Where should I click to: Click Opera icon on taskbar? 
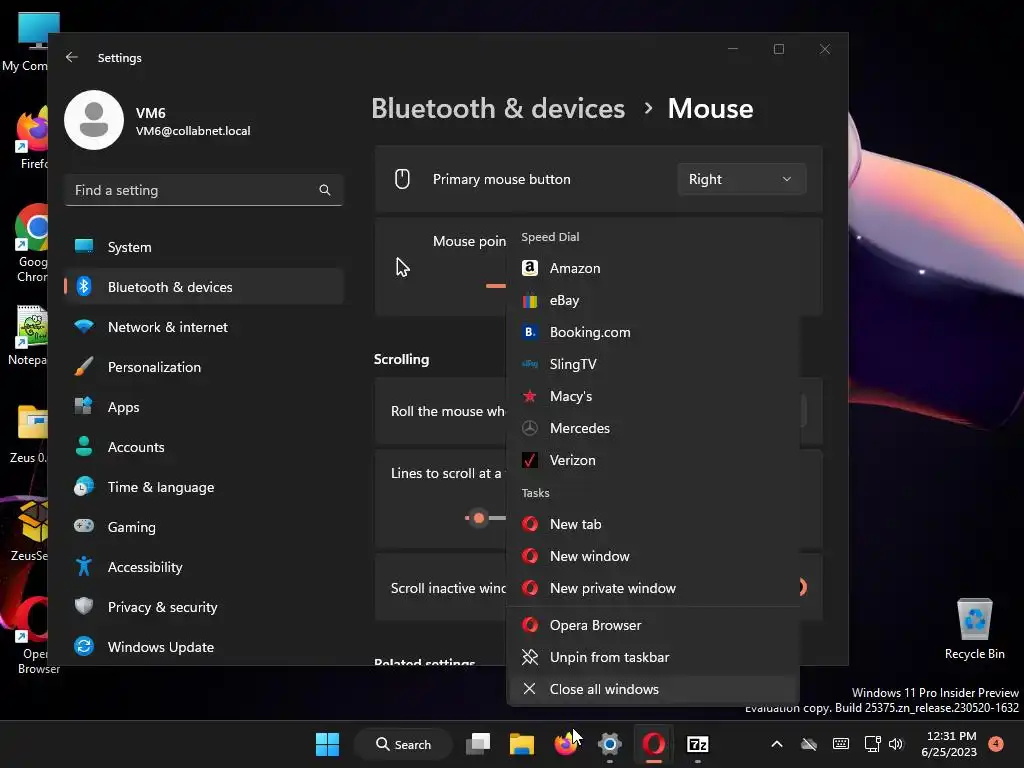[x=654, y=744]
